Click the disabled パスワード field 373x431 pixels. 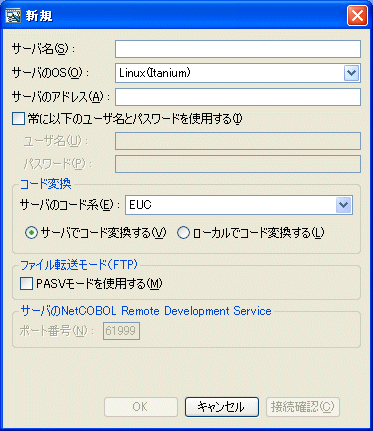tap(238, 164)
